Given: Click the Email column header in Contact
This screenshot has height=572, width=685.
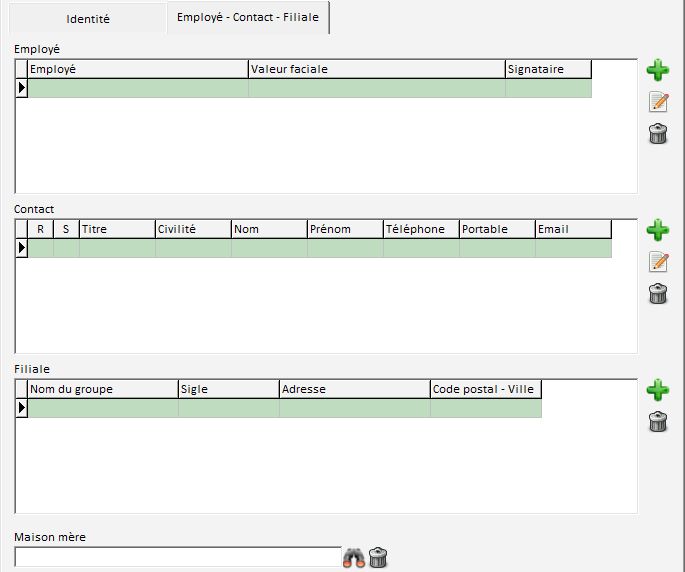Looking at the screenshot, I should (x=573, y=229).
